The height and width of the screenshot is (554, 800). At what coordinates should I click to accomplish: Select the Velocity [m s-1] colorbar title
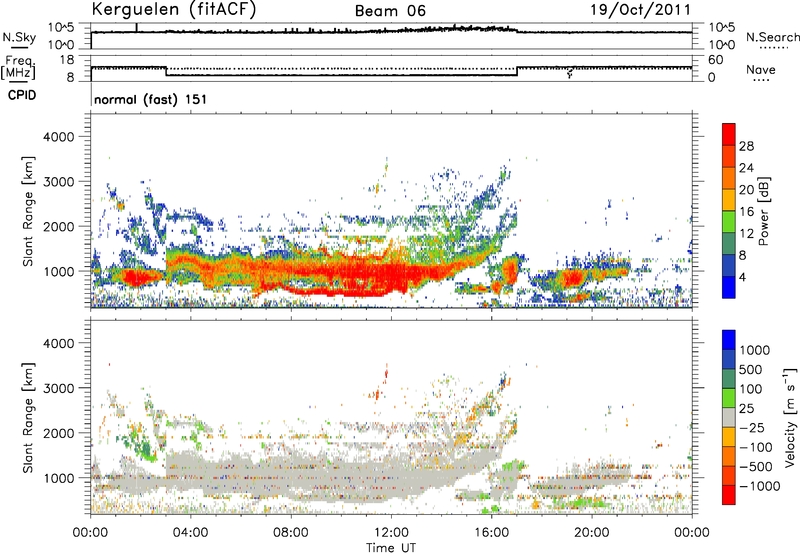tap(790, 417)
